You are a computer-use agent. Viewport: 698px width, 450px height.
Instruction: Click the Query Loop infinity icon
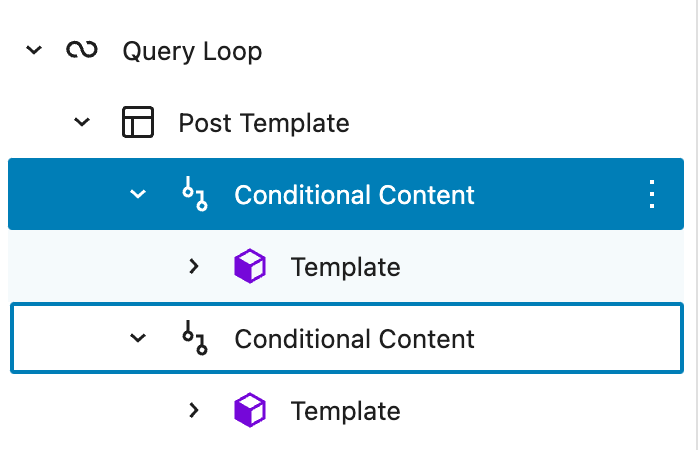[81, 50]
